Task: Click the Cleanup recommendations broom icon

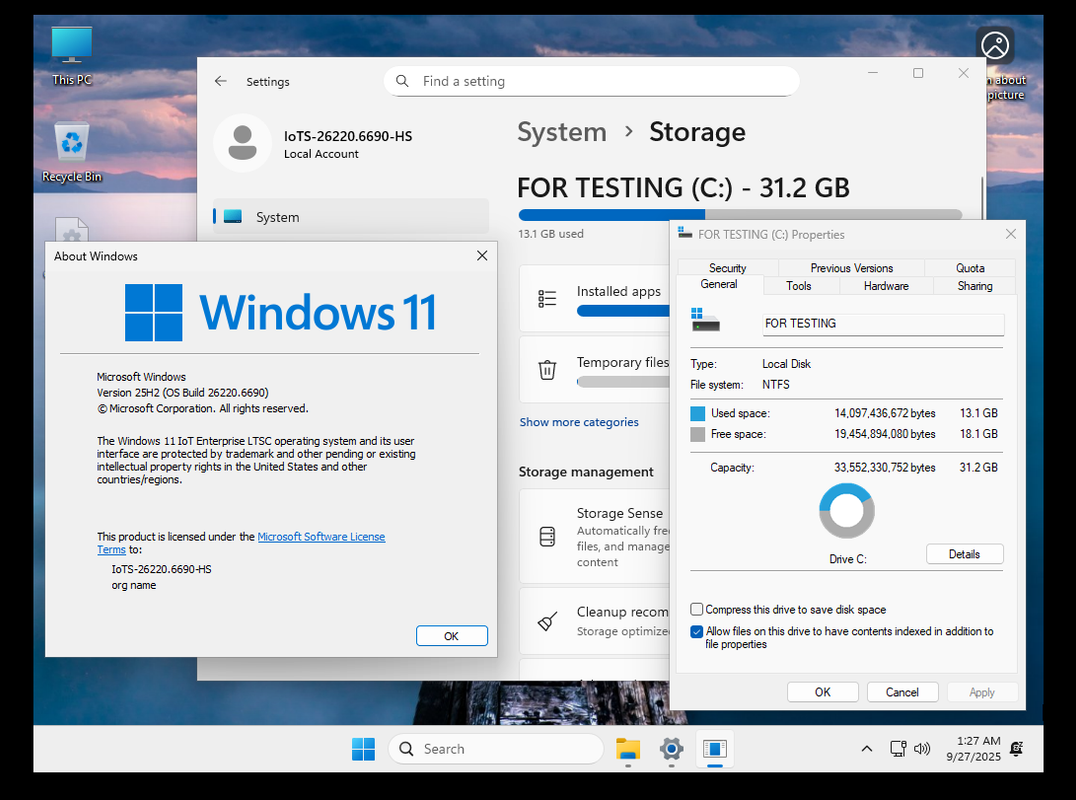Action: (x=547, y=622)
